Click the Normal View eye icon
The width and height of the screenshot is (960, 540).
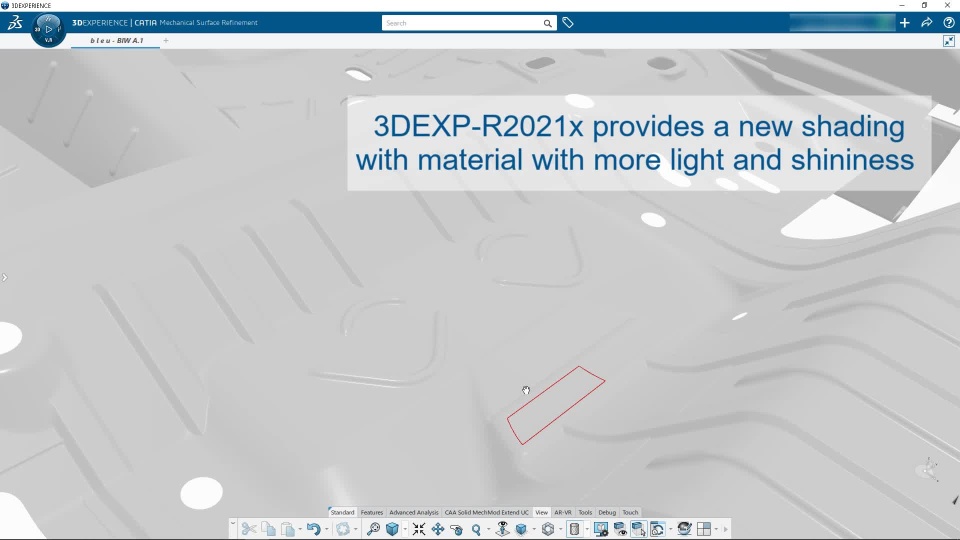click(x=503, y=529)
